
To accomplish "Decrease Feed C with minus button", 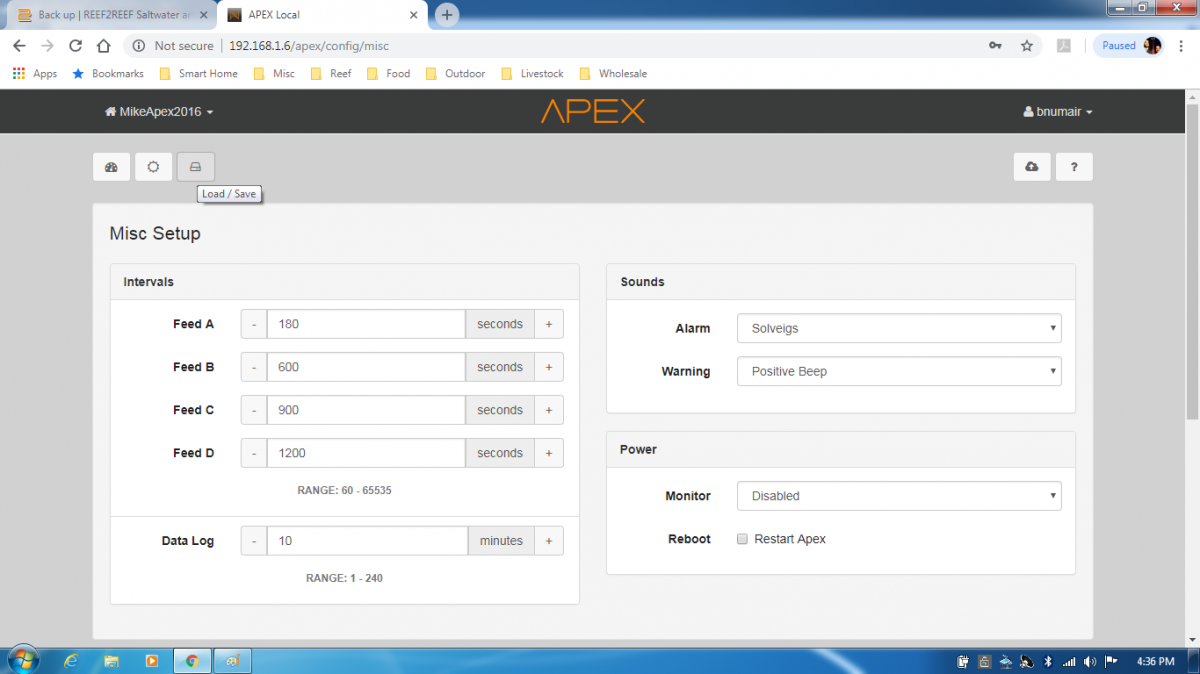I will pos(254,410).
